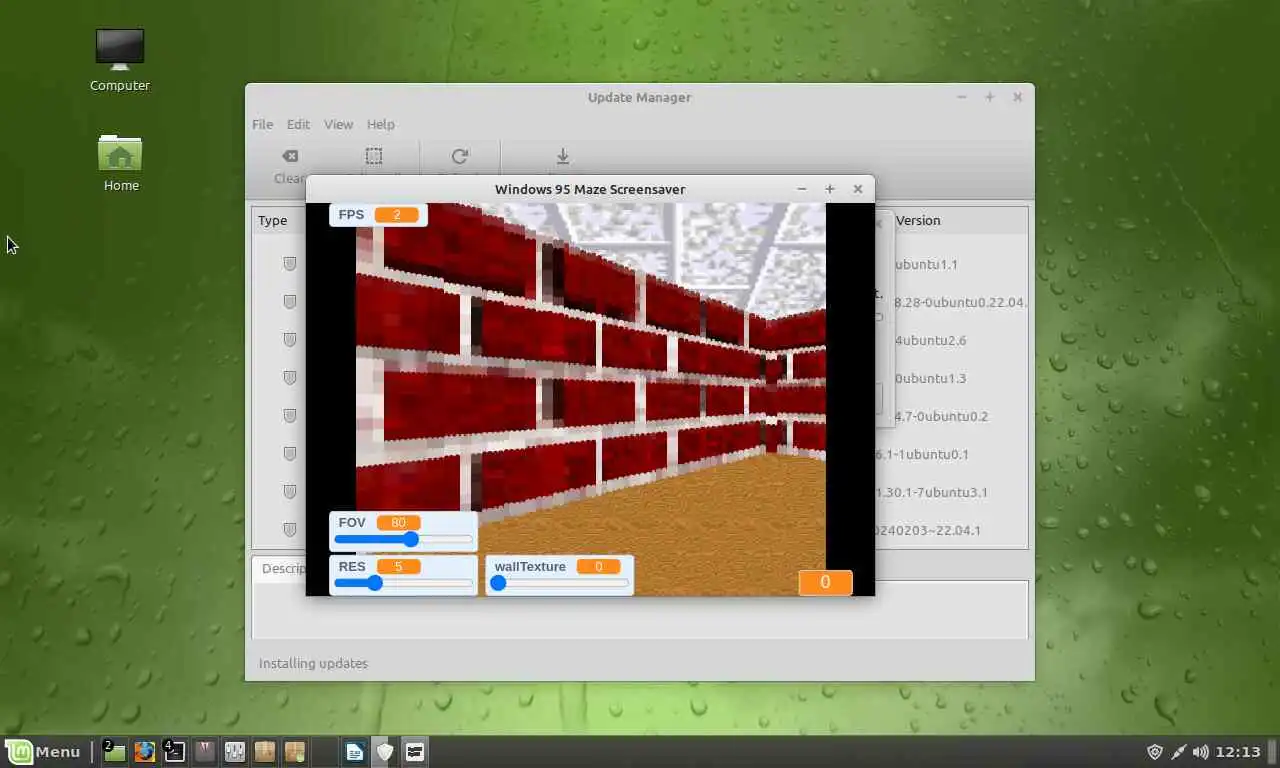Click the shield icon in the 0240203~22.04.1 row

tap(290, 530)
